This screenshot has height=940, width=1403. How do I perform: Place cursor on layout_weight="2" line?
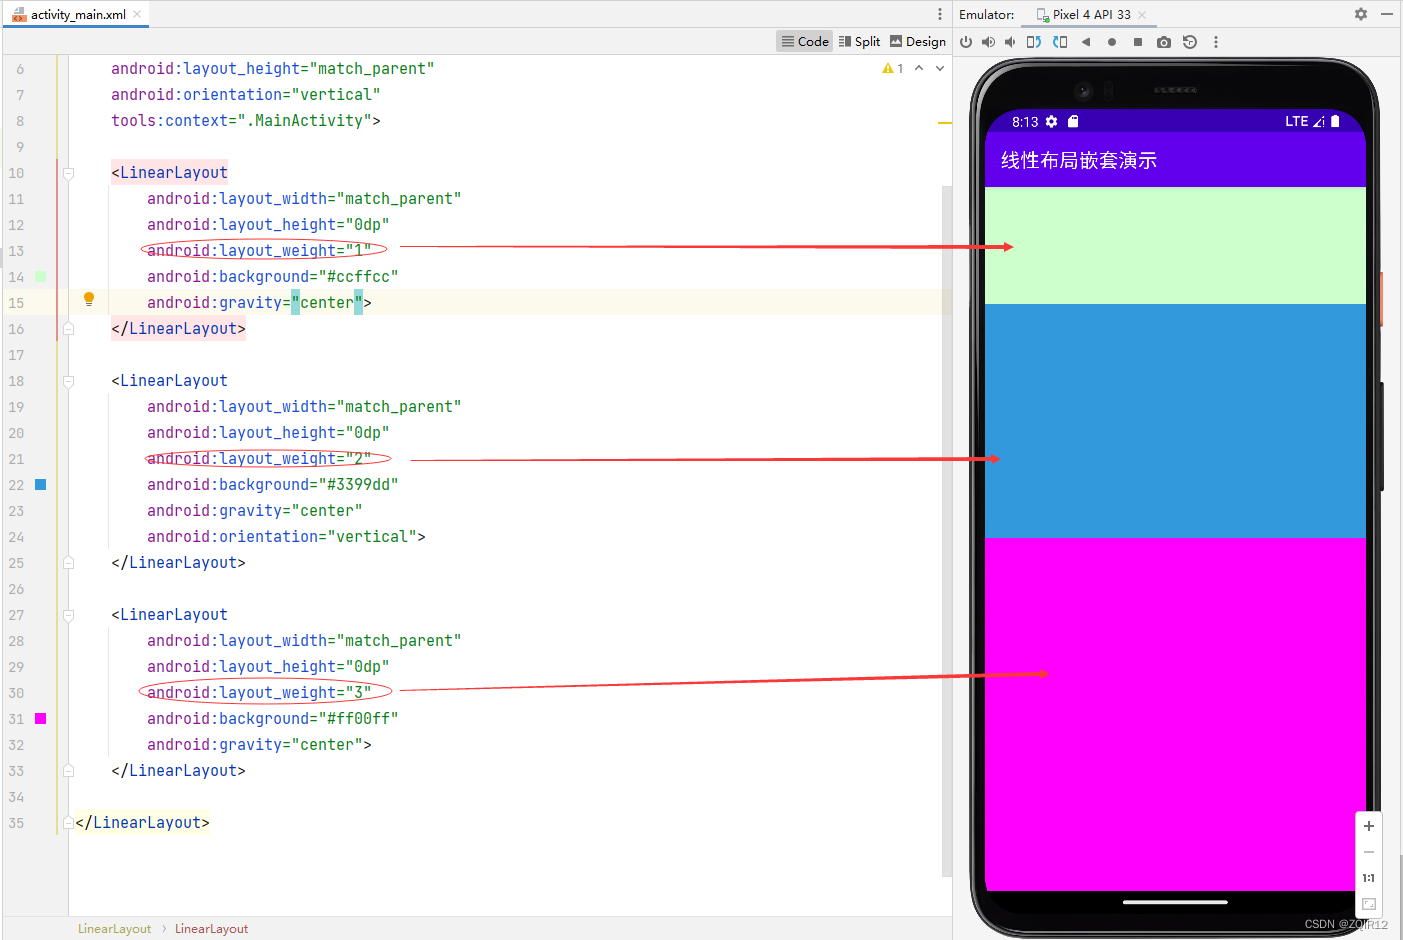click(x=259, y=458)
